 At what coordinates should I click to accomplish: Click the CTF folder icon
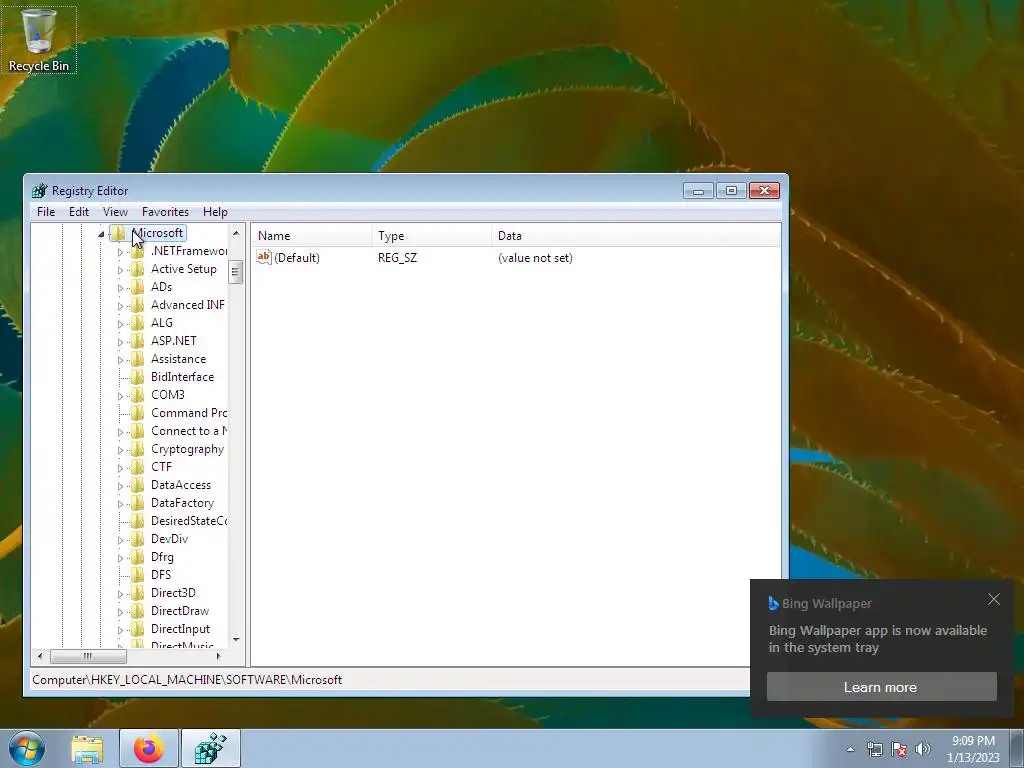point(137,467)
